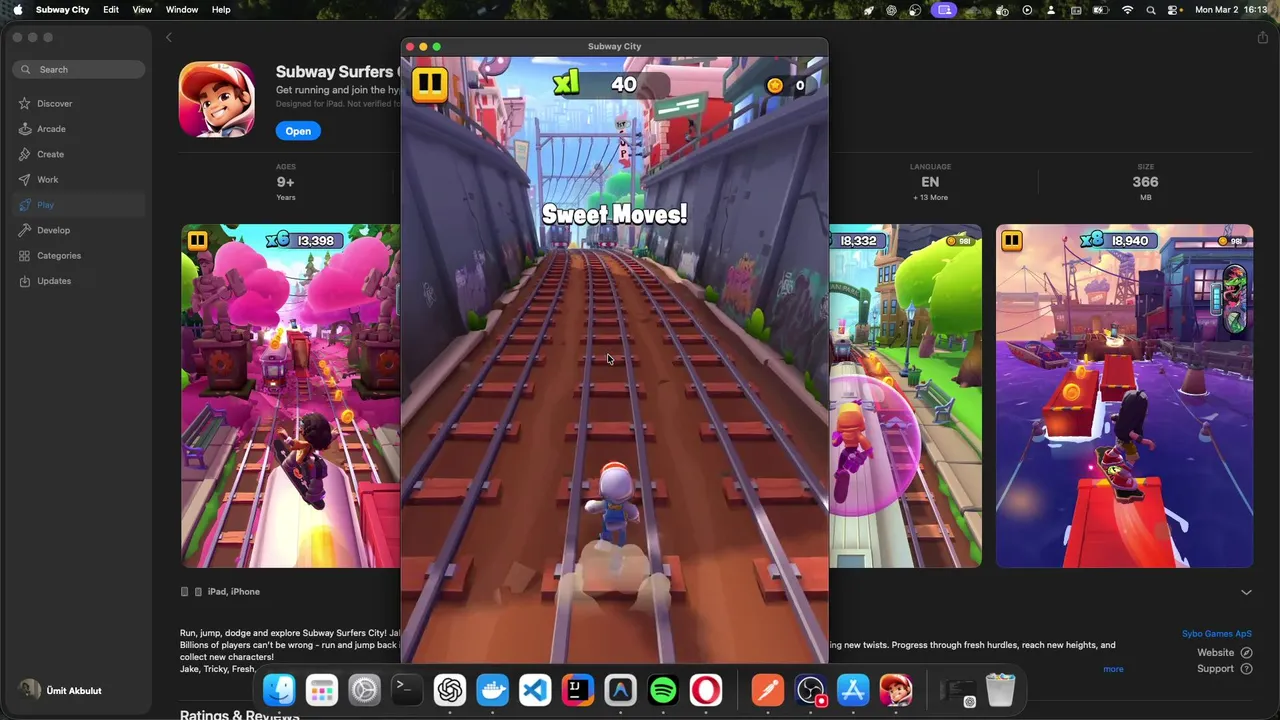Viewport: 1280px width, 720px height.
Task: Click the rocket icon in the menu bar
Action: pyautogui.click(x=869, y=10)
